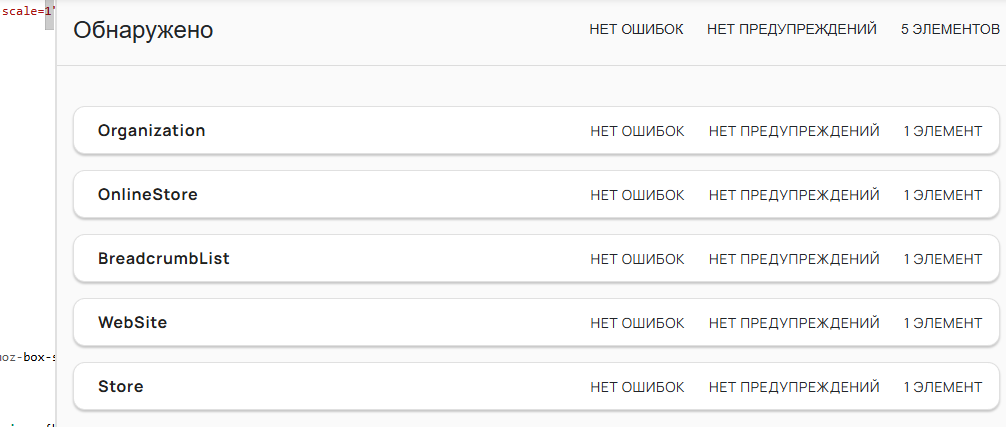Click НЕТ ПРЕДУПРЕЖДЕНИЙ in OnlineStore row
This screenshot has width=1006, height=427.
(x=794, y=196)
